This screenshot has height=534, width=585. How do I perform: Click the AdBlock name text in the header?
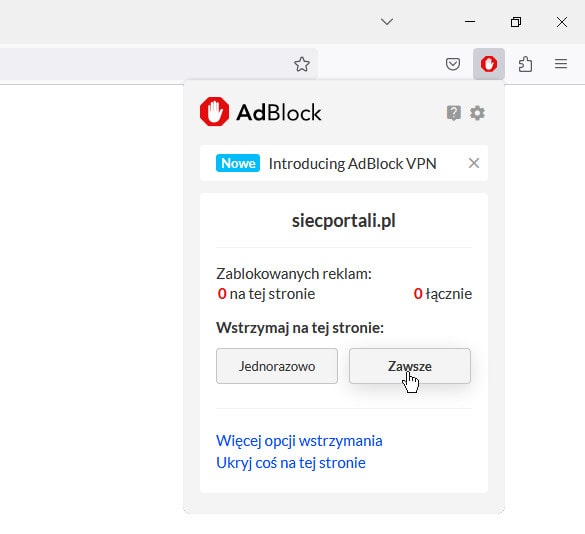click(x=279, y=112)
